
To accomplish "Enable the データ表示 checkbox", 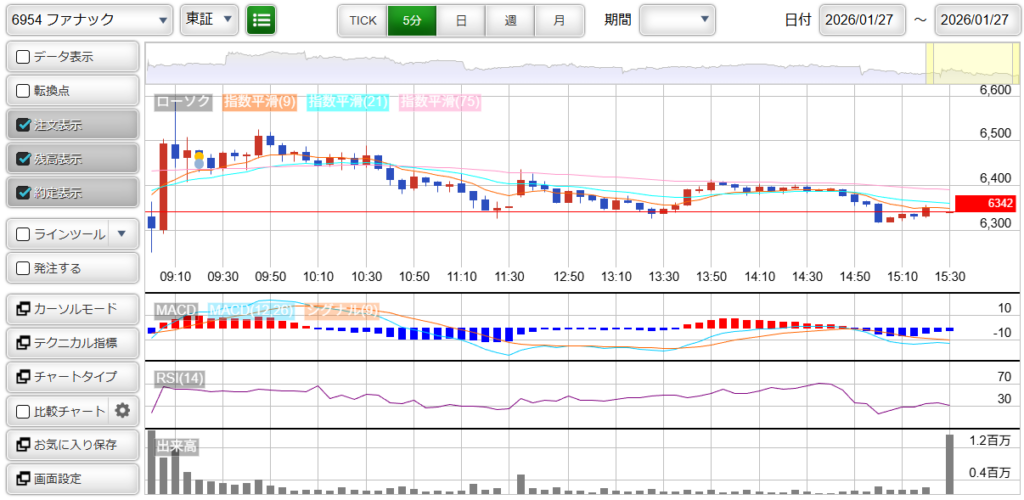I will [x=24, y=57].
